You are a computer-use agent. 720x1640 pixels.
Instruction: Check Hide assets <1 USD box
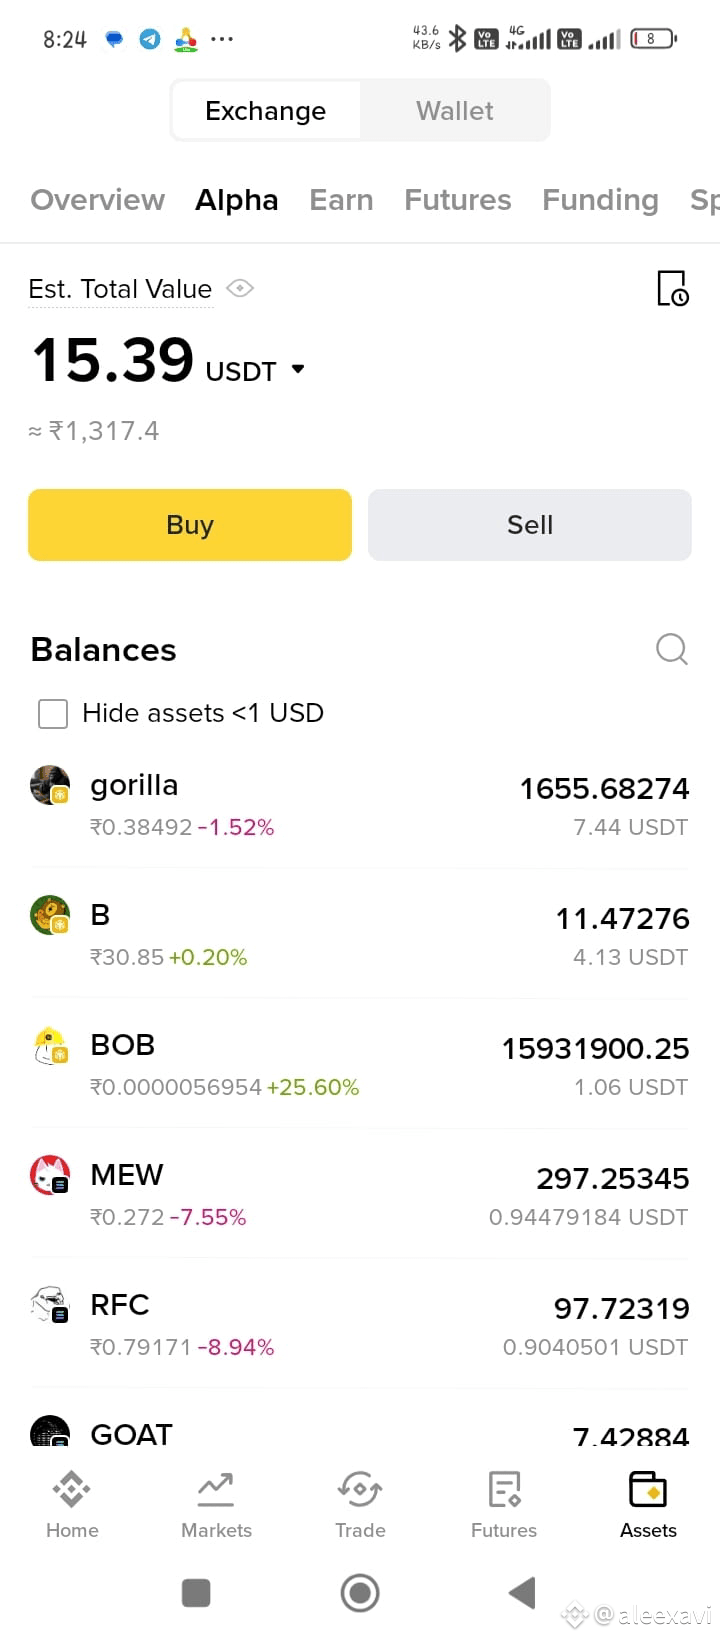(53, 714)
